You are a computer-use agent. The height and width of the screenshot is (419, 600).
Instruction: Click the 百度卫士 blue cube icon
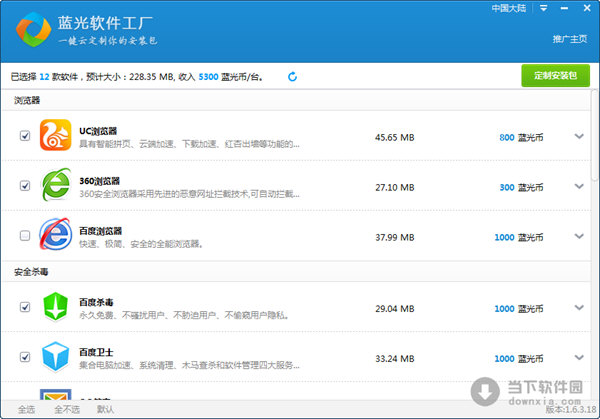[55, 357]
